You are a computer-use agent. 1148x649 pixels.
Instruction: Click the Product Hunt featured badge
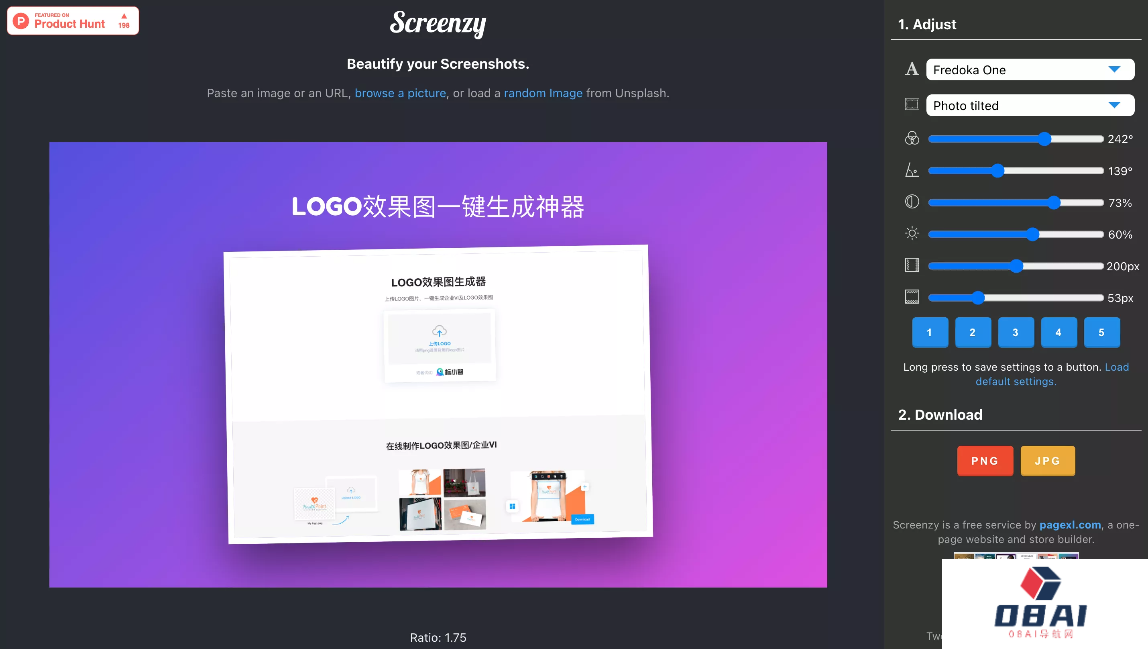click(72, 20)
